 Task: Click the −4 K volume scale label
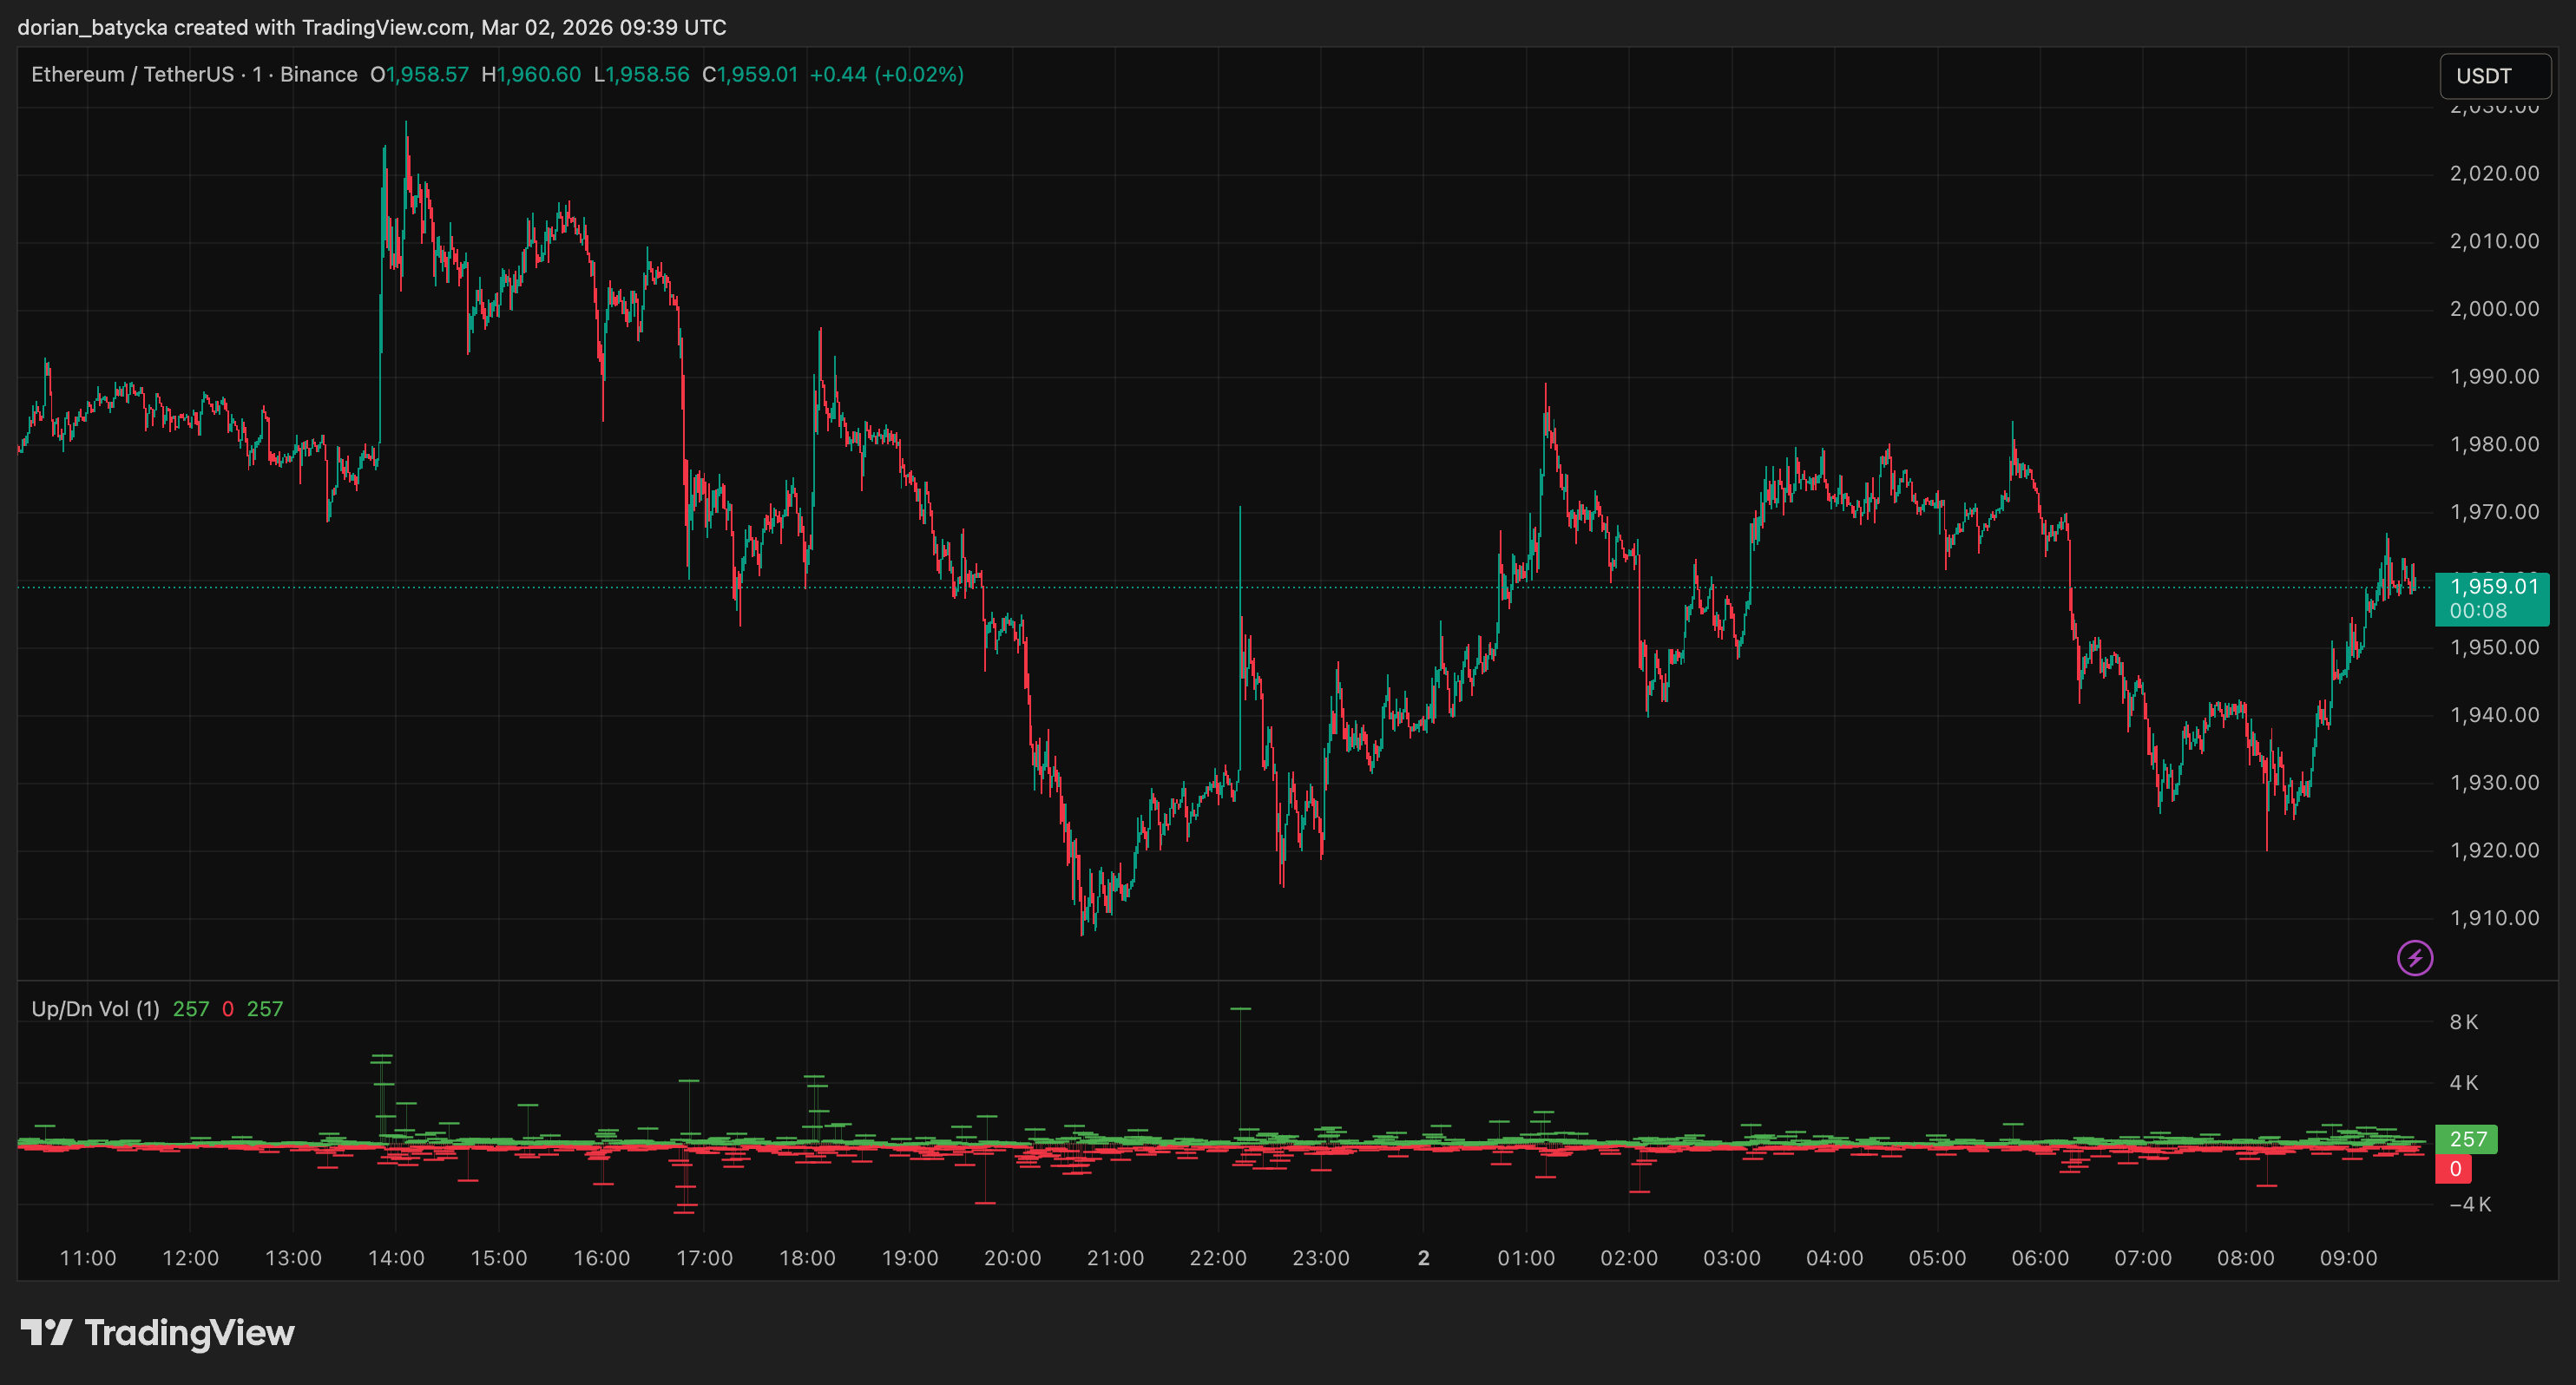(2469, 1204)
